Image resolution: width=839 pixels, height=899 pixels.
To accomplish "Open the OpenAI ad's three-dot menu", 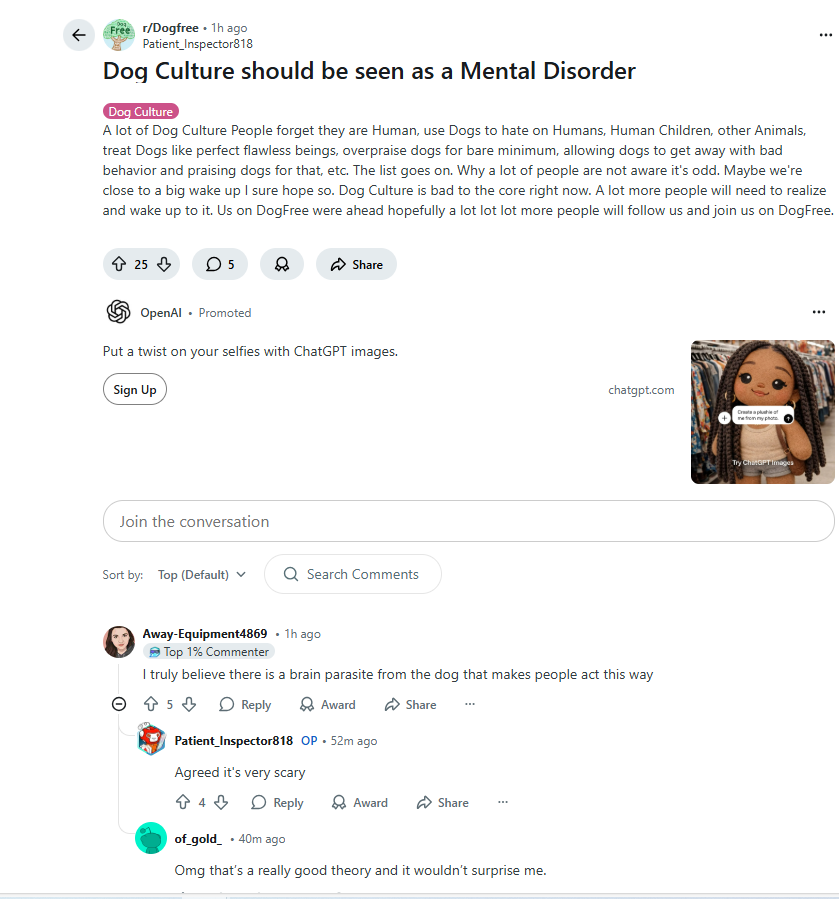I will [818, 312].
